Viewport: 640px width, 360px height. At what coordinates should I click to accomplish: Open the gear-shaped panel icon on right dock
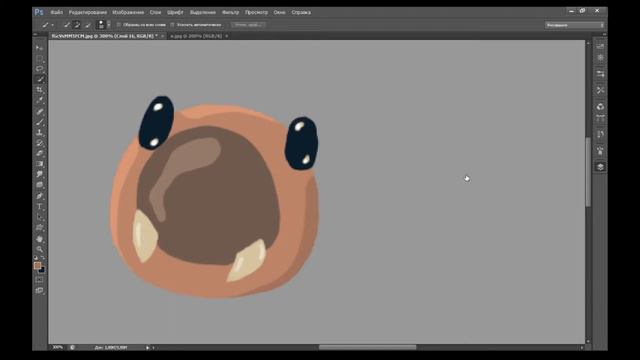tap(600, 58)
